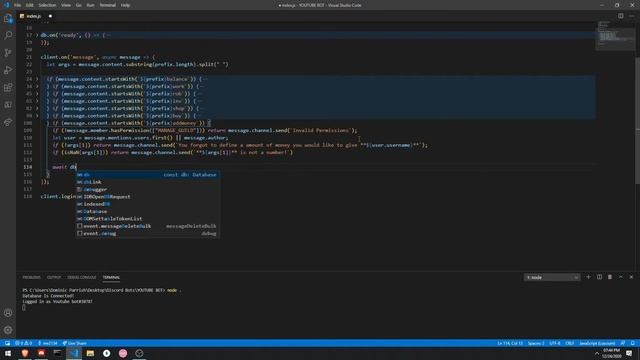Image resolution: width=640 pixels, height=360 pixels.
Task: Split the terminal panel
Action: click(x=599, y=277)
